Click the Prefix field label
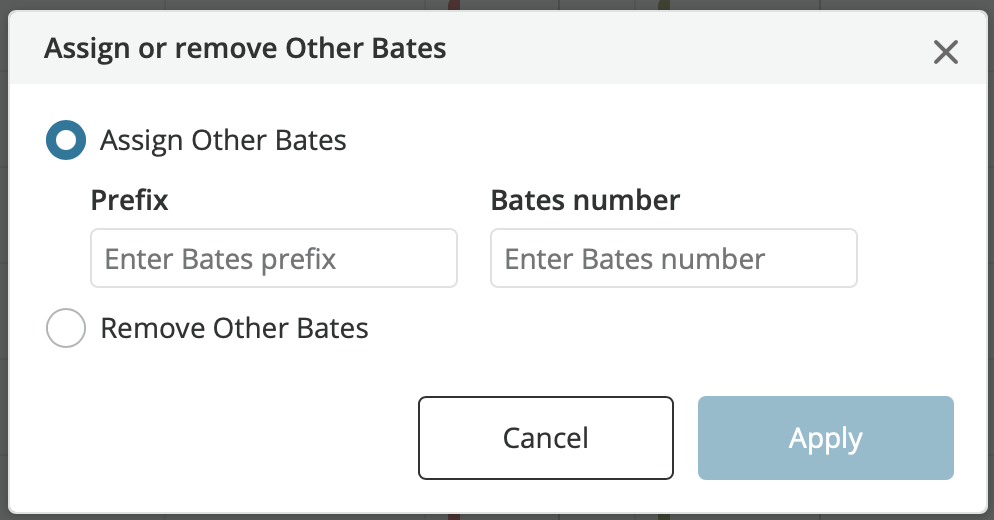This screenshot has height=520, width=994. 129,200
